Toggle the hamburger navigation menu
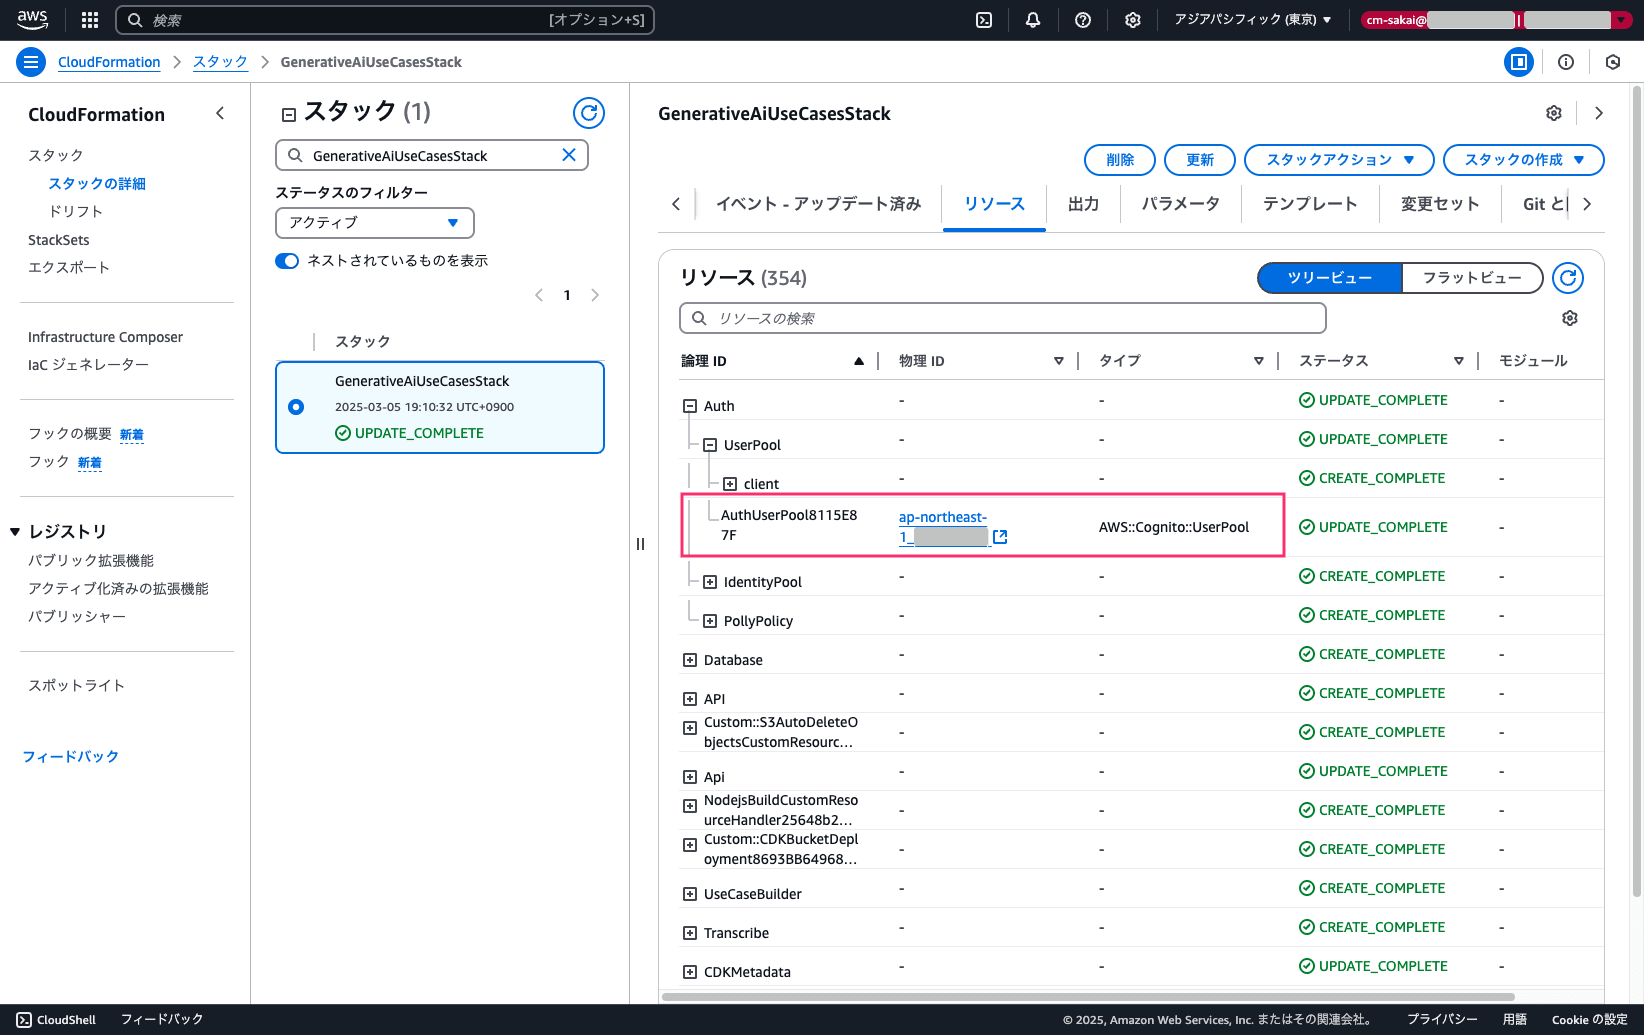The height and width of the screenshot is (1035, 1644). point(31,62)
